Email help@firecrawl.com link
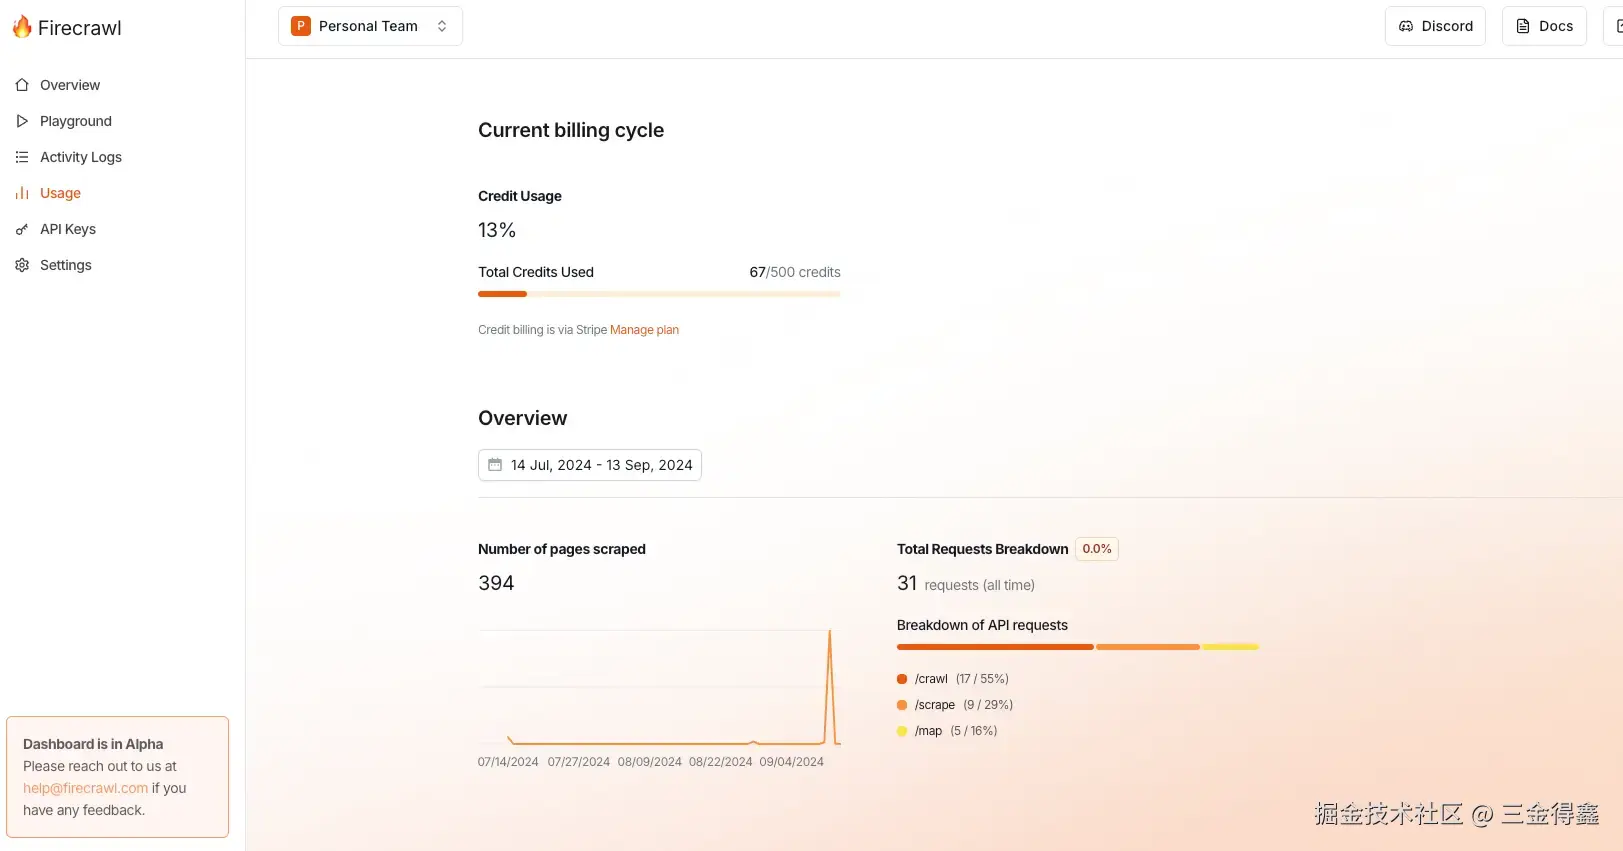This screenshot has height=851, width=1623. coord(85,788)
